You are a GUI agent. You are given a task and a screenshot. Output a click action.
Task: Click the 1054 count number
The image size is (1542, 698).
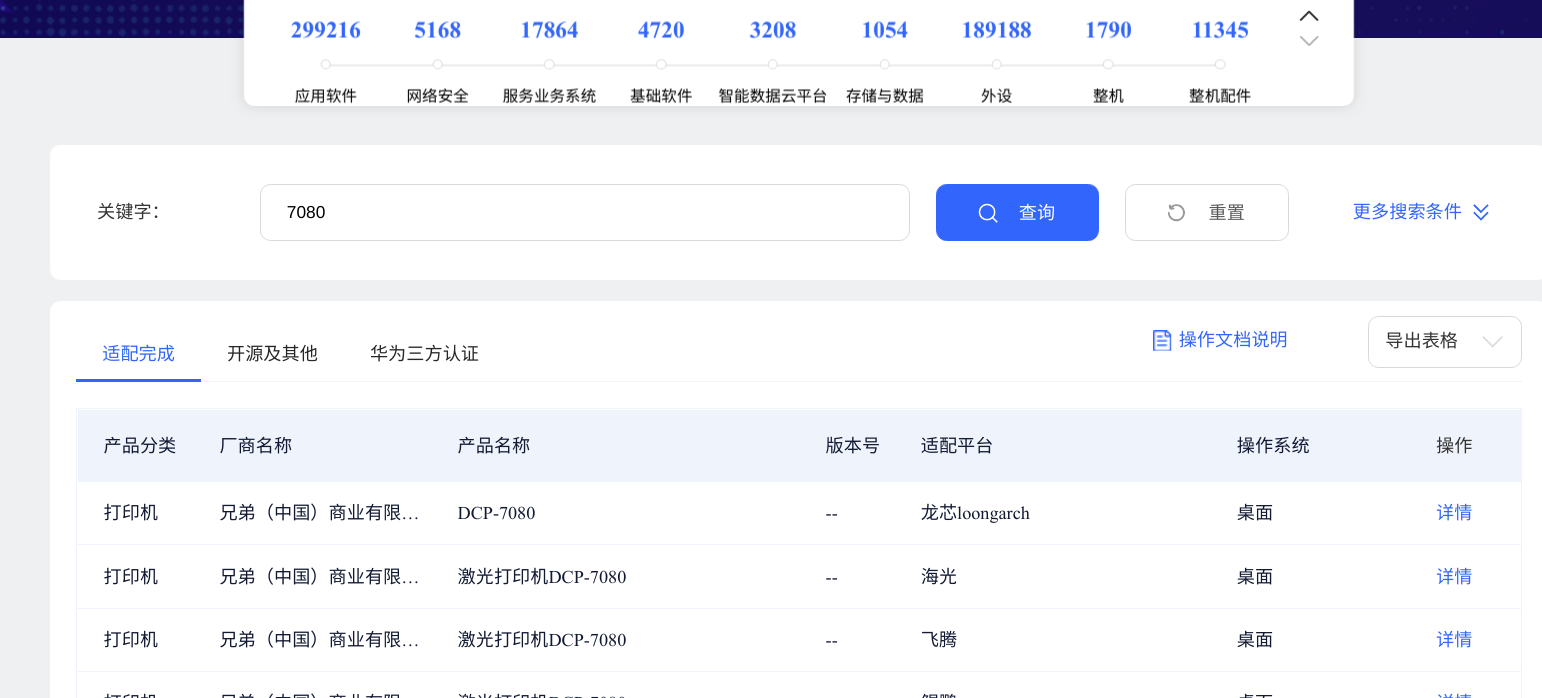pyautogui.click(x=885, y=30)
